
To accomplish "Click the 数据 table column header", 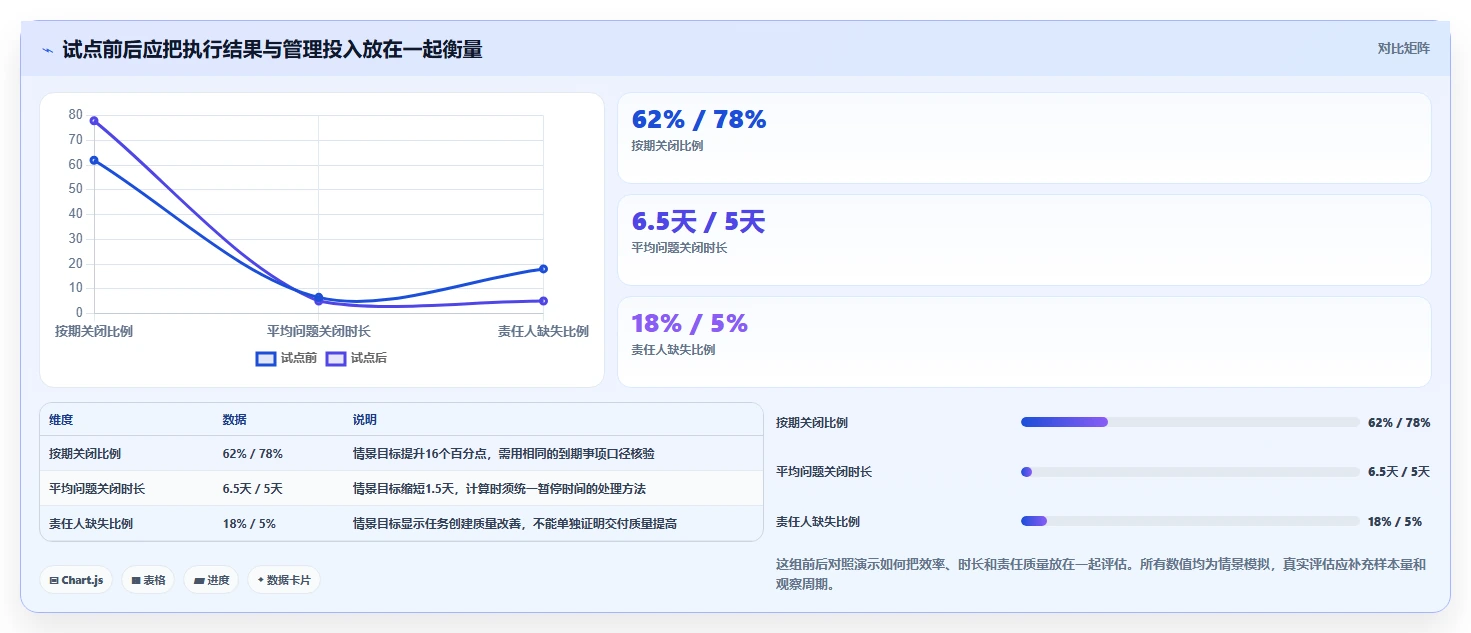I will point(234,420).
